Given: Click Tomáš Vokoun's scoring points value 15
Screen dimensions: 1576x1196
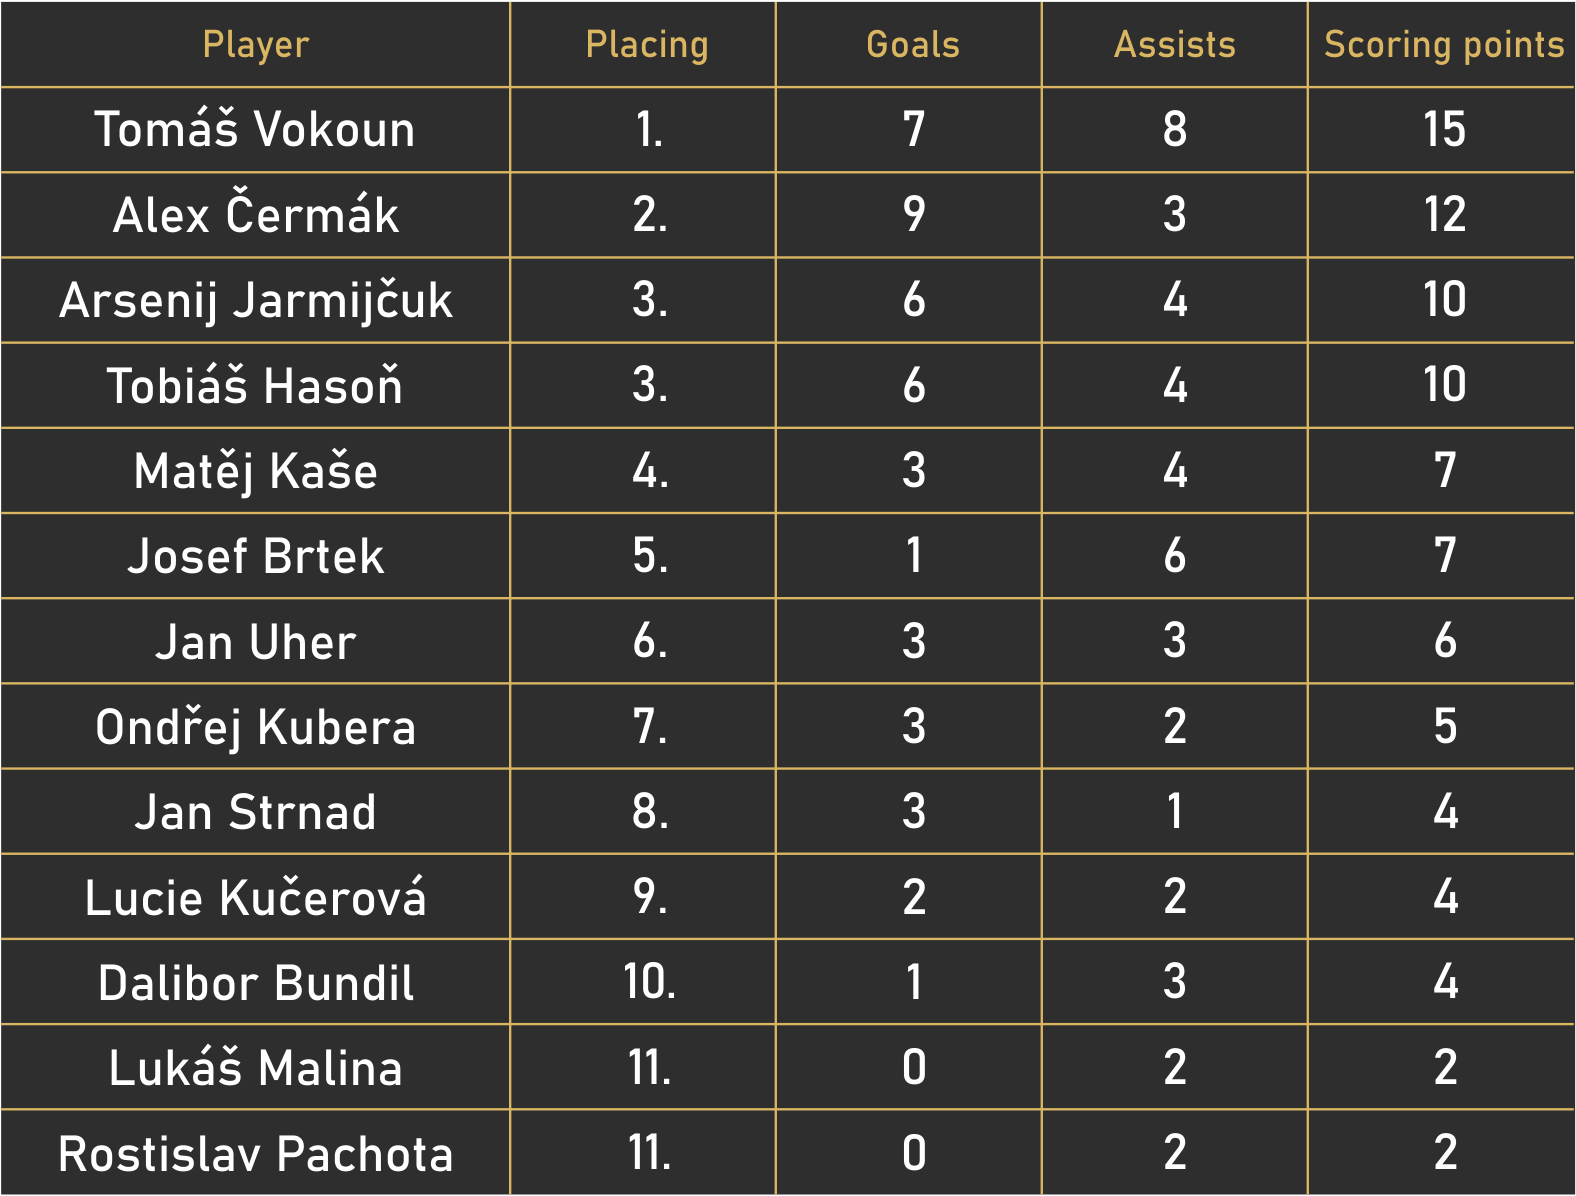Looking at the screenshot, I should pyautogui.click(x=1444, y=130).
